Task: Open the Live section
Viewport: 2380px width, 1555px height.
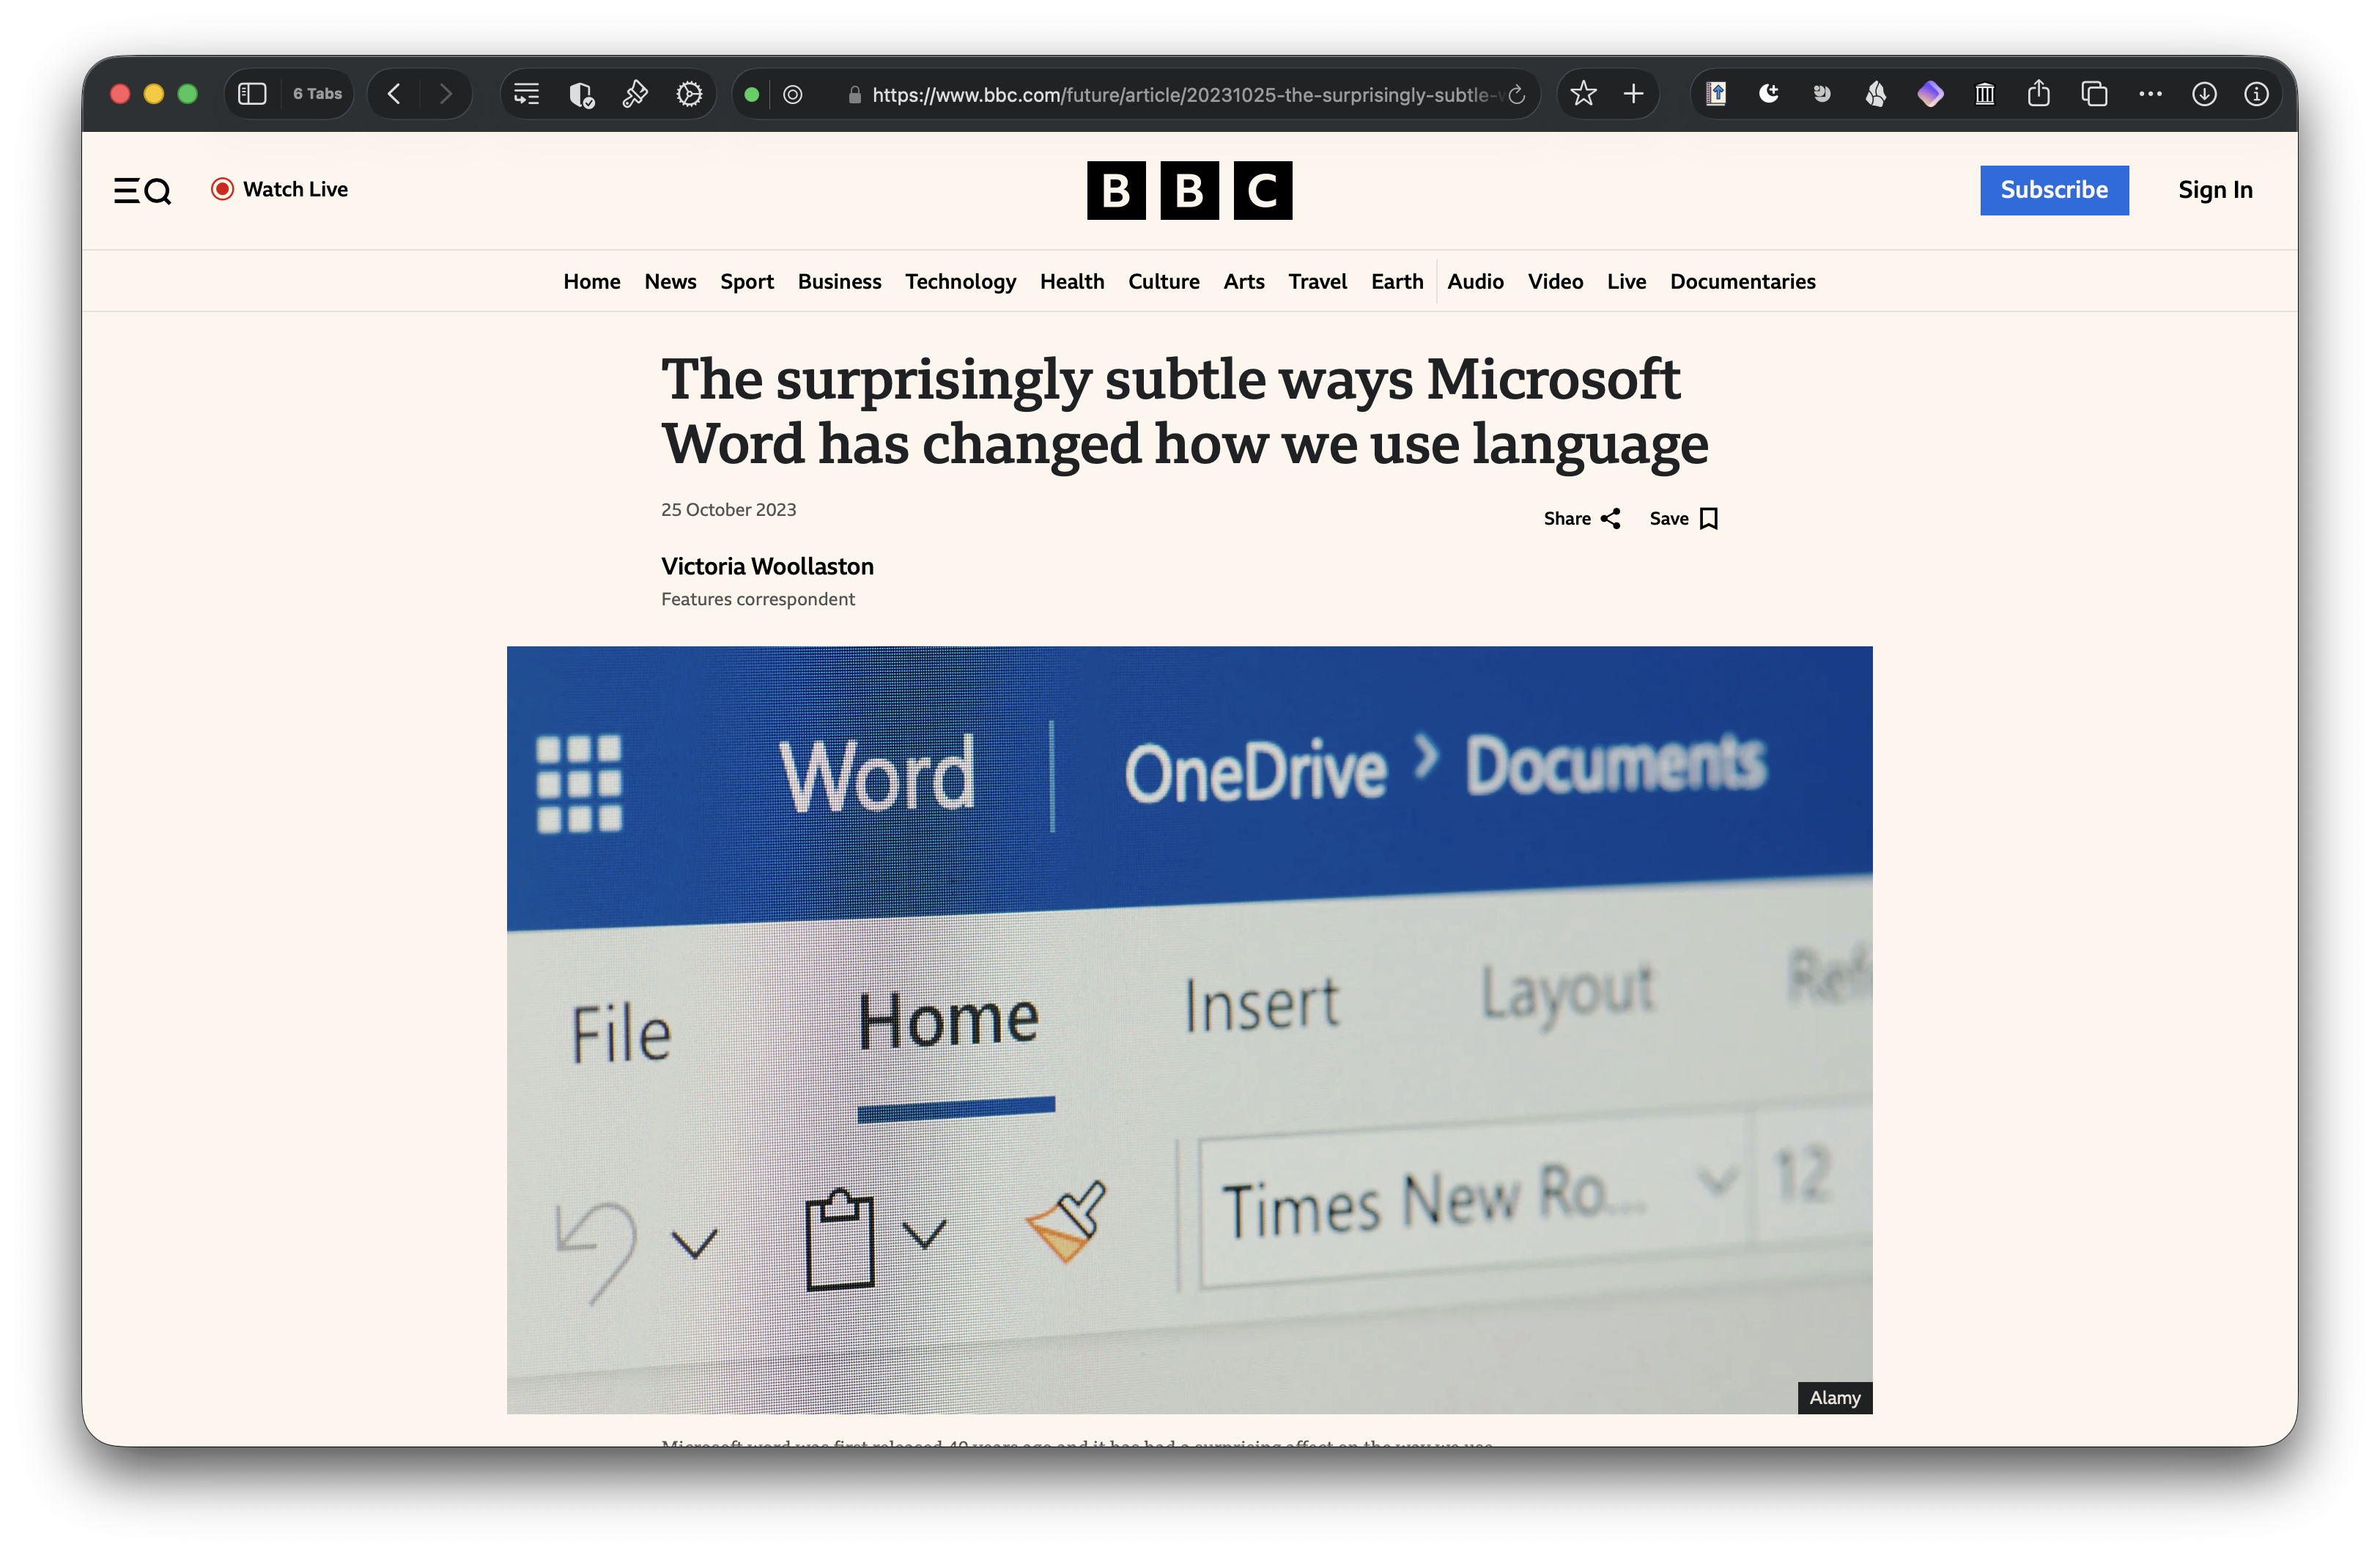Action: [x=1626, y=282]
